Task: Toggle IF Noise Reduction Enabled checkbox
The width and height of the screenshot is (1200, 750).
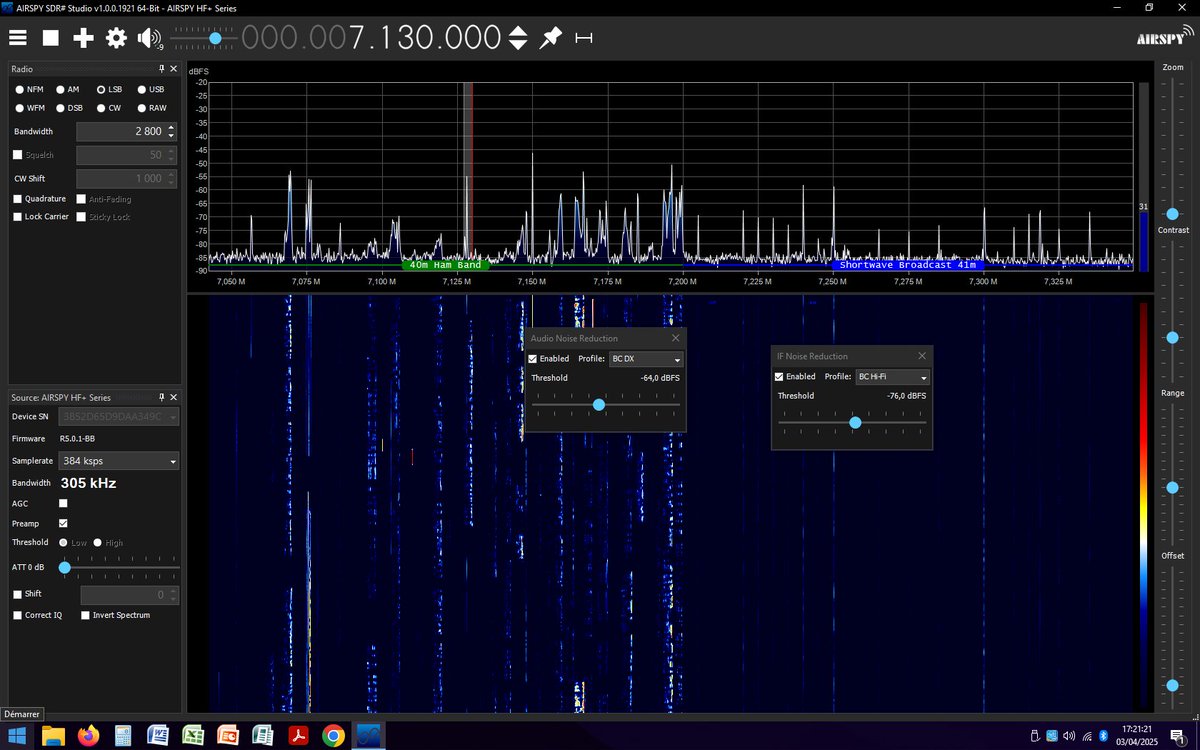Action: pyautogui.click(x=780, y=377)
